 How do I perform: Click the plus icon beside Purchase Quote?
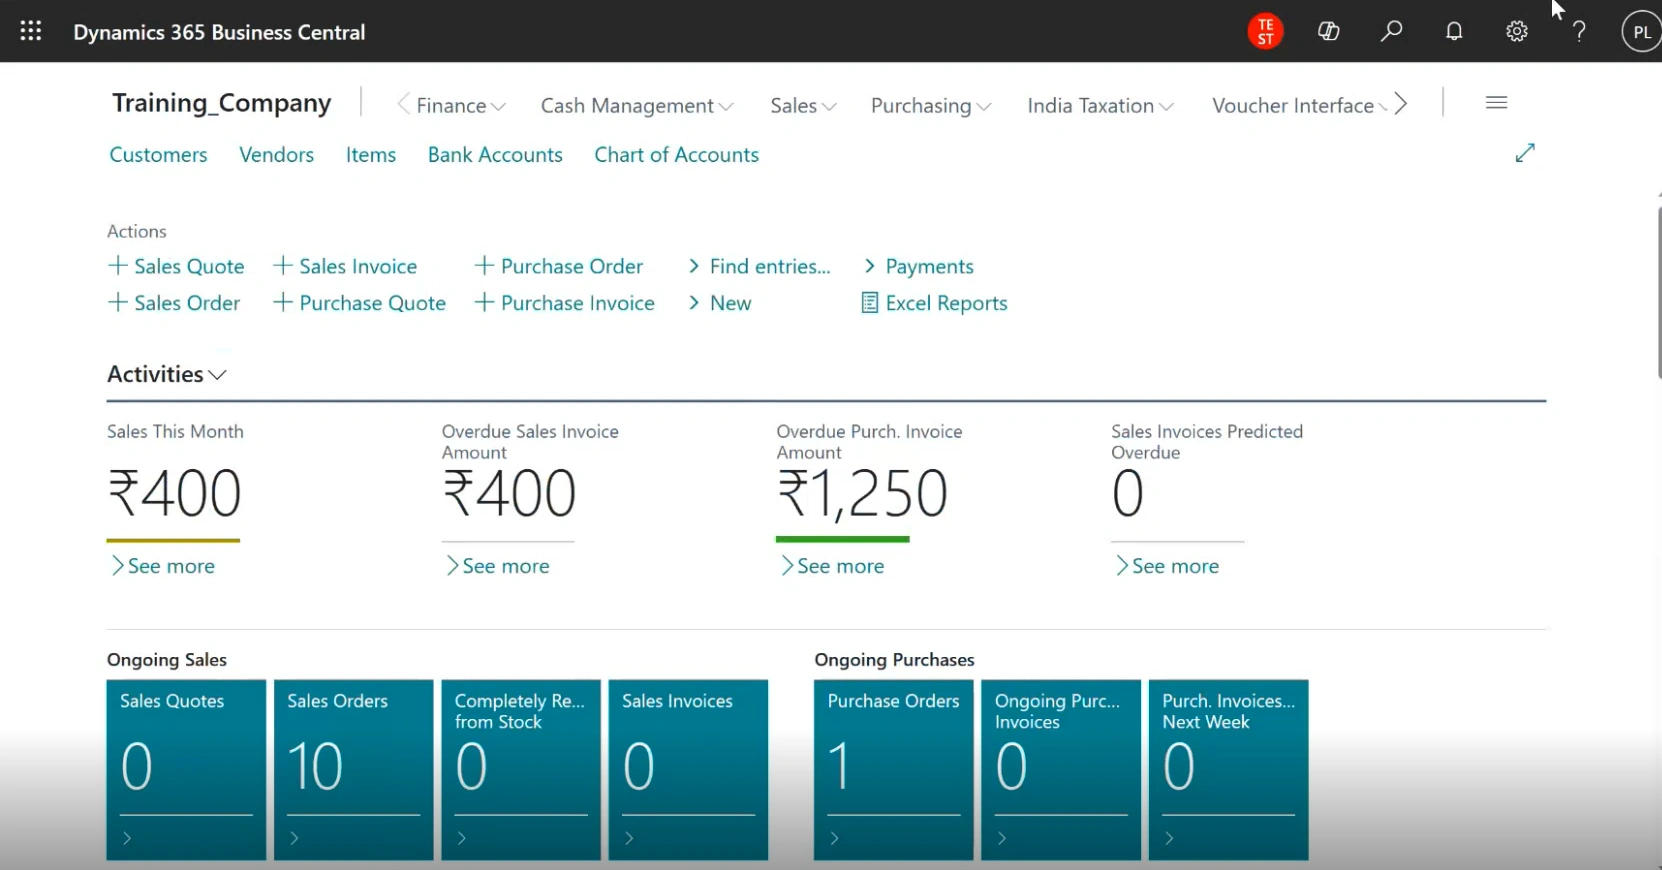pos(282,302)
